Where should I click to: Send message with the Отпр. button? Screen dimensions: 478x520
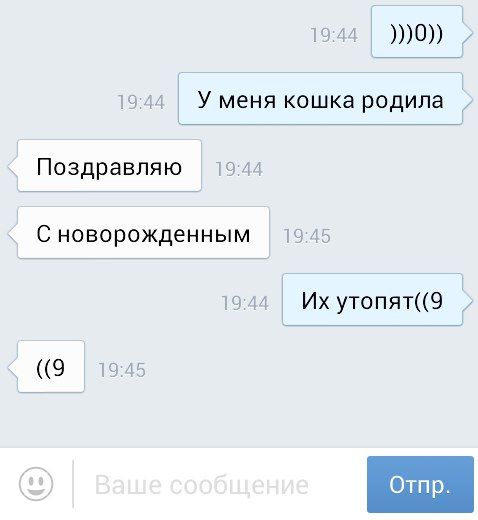click(420, 484)
